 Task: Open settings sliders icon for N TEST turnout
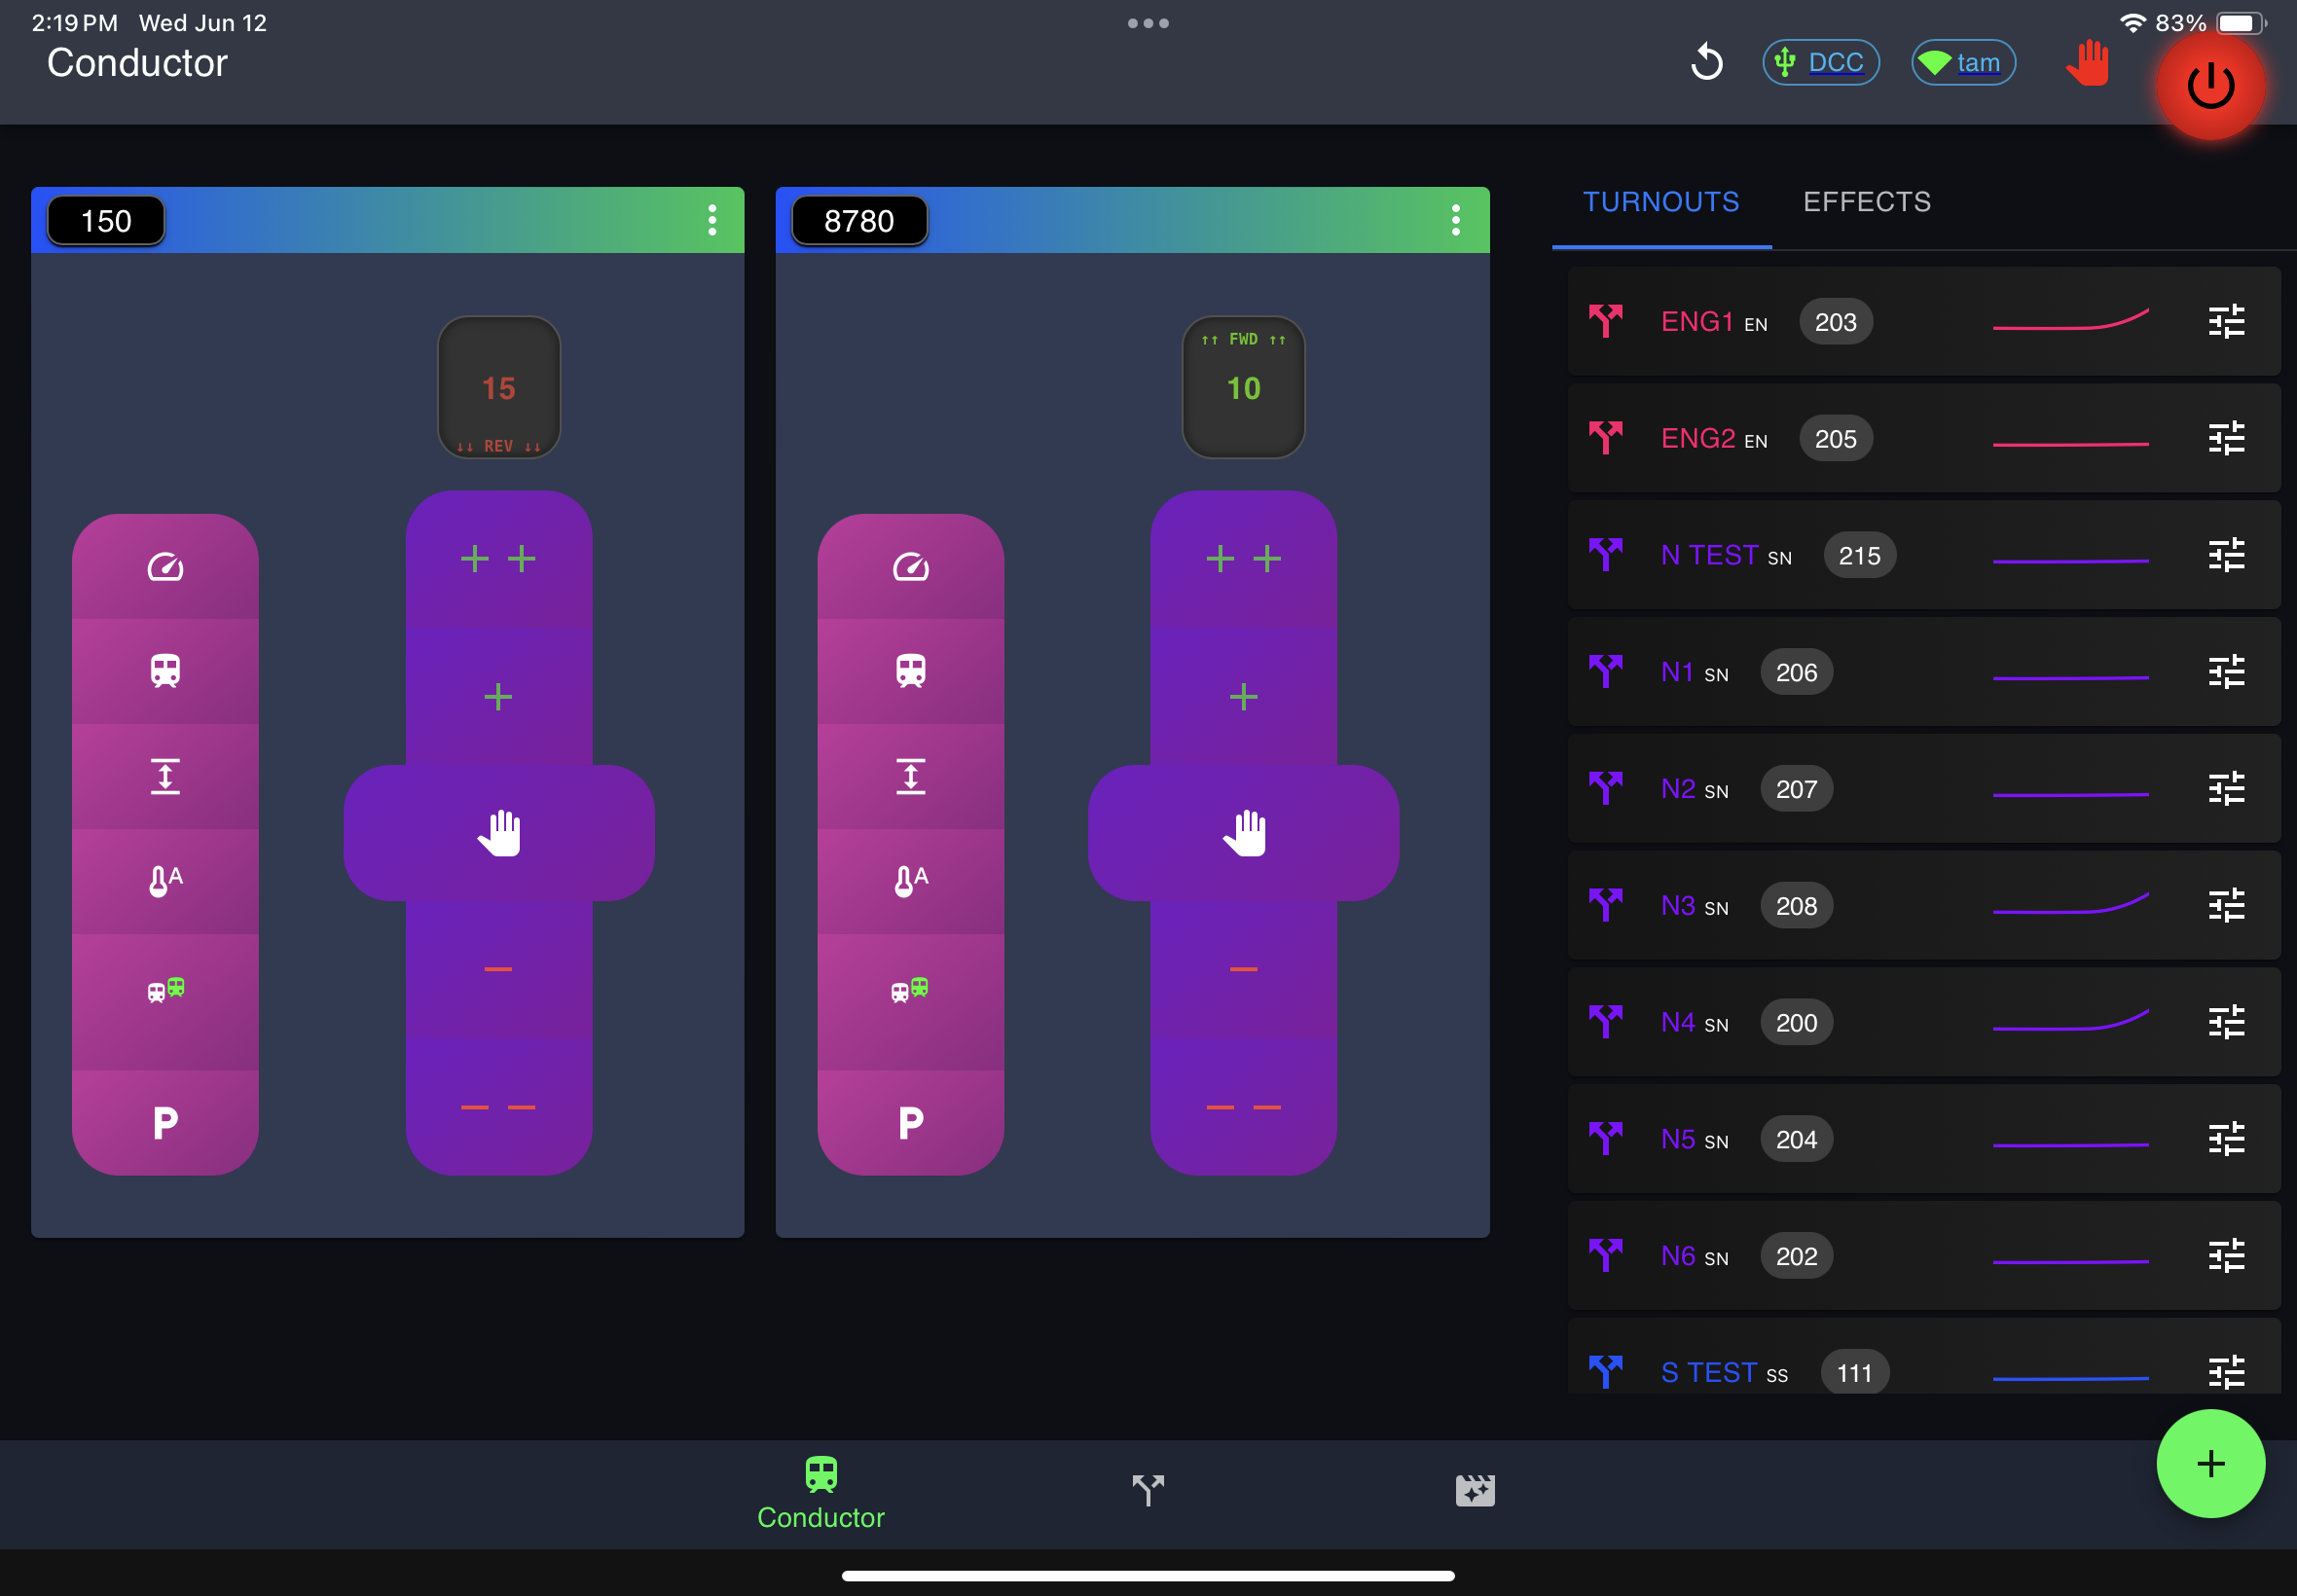pyautogui.click(x=2225, y=555)
